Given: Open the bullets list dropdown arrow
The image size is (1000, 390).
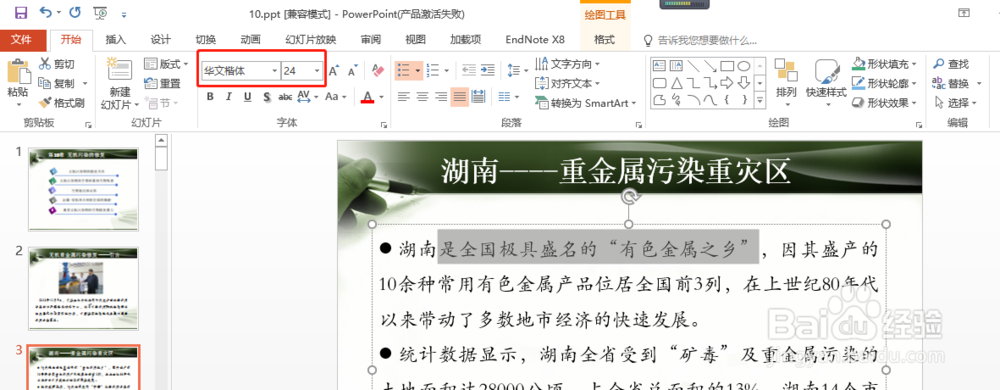Looking at the screenshot, I should pyautogui.click(x=418, y=70).
